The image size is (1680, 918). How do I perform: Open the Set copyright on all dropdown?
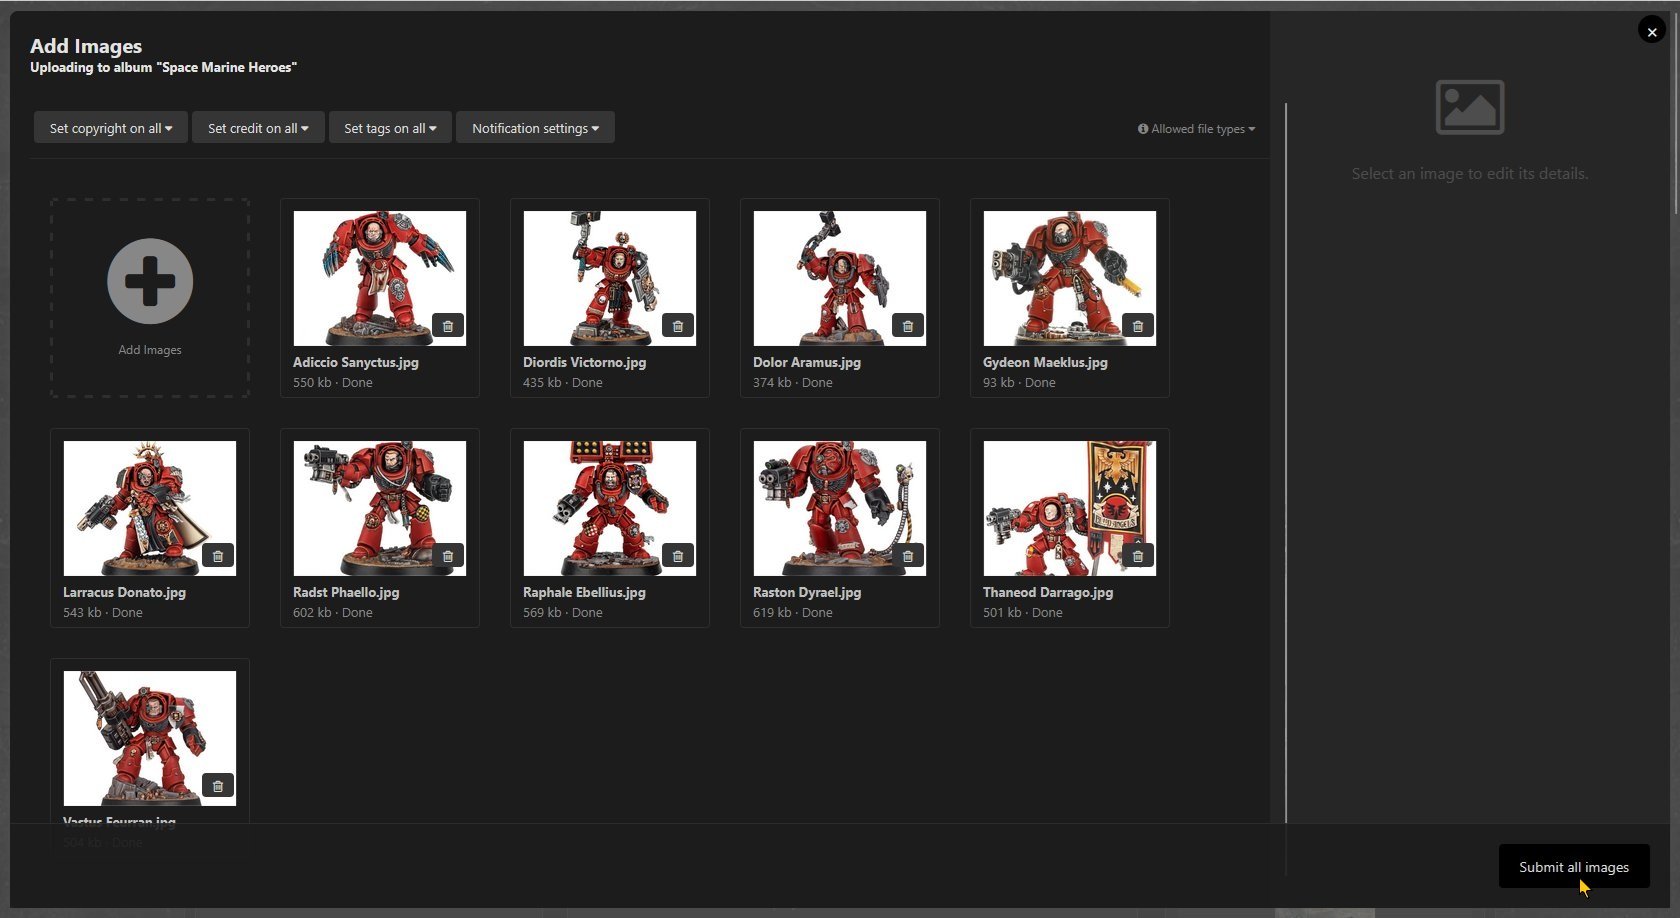[x=111, y=128]
